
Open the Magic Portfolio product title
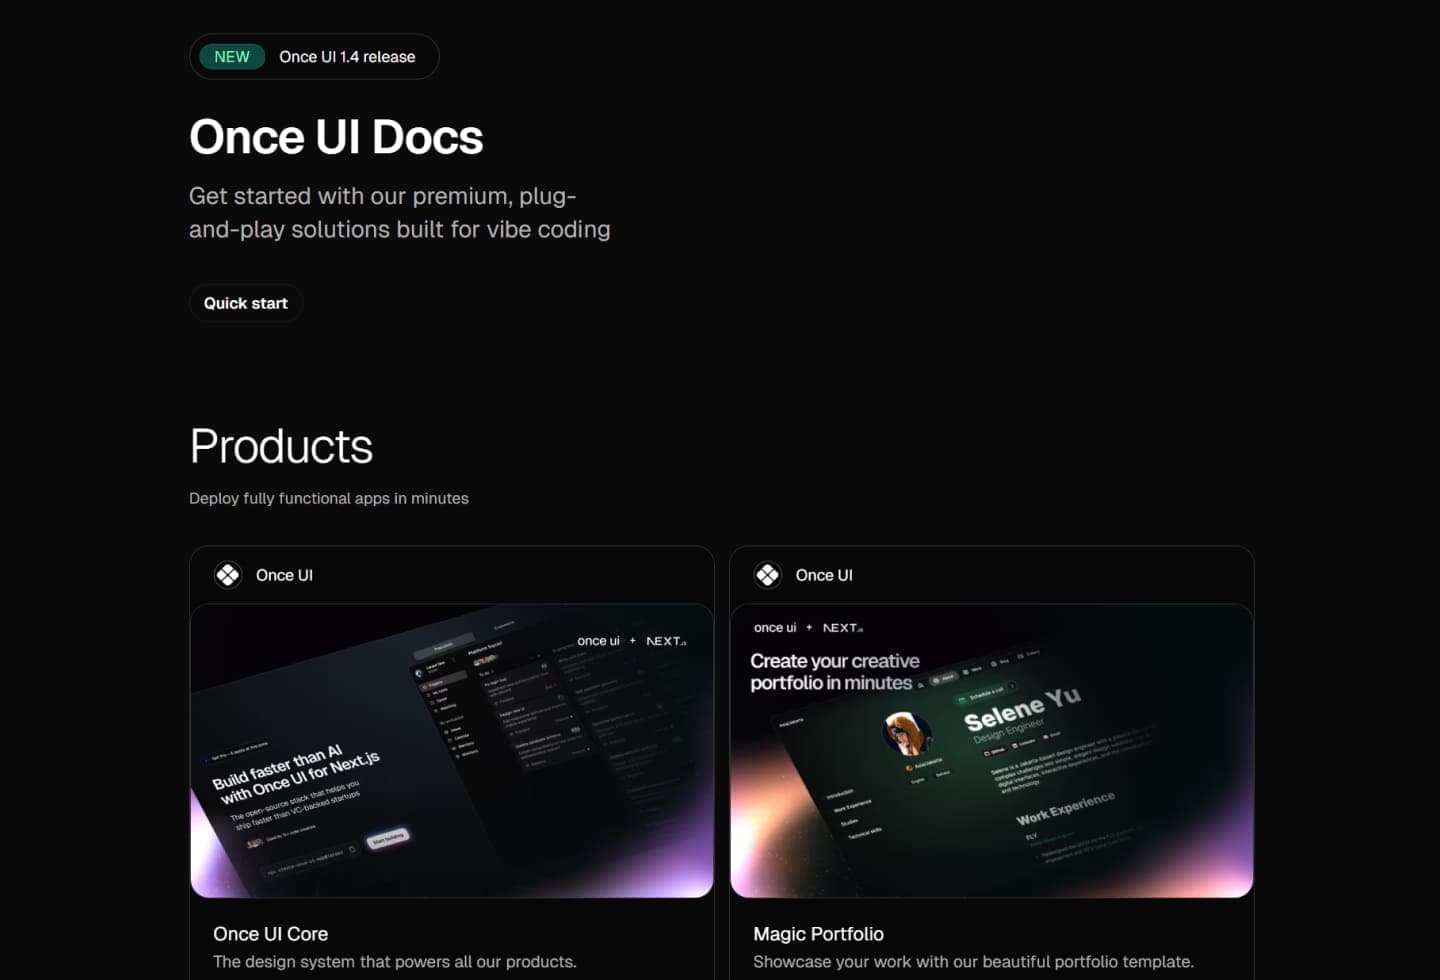point(818,934)
